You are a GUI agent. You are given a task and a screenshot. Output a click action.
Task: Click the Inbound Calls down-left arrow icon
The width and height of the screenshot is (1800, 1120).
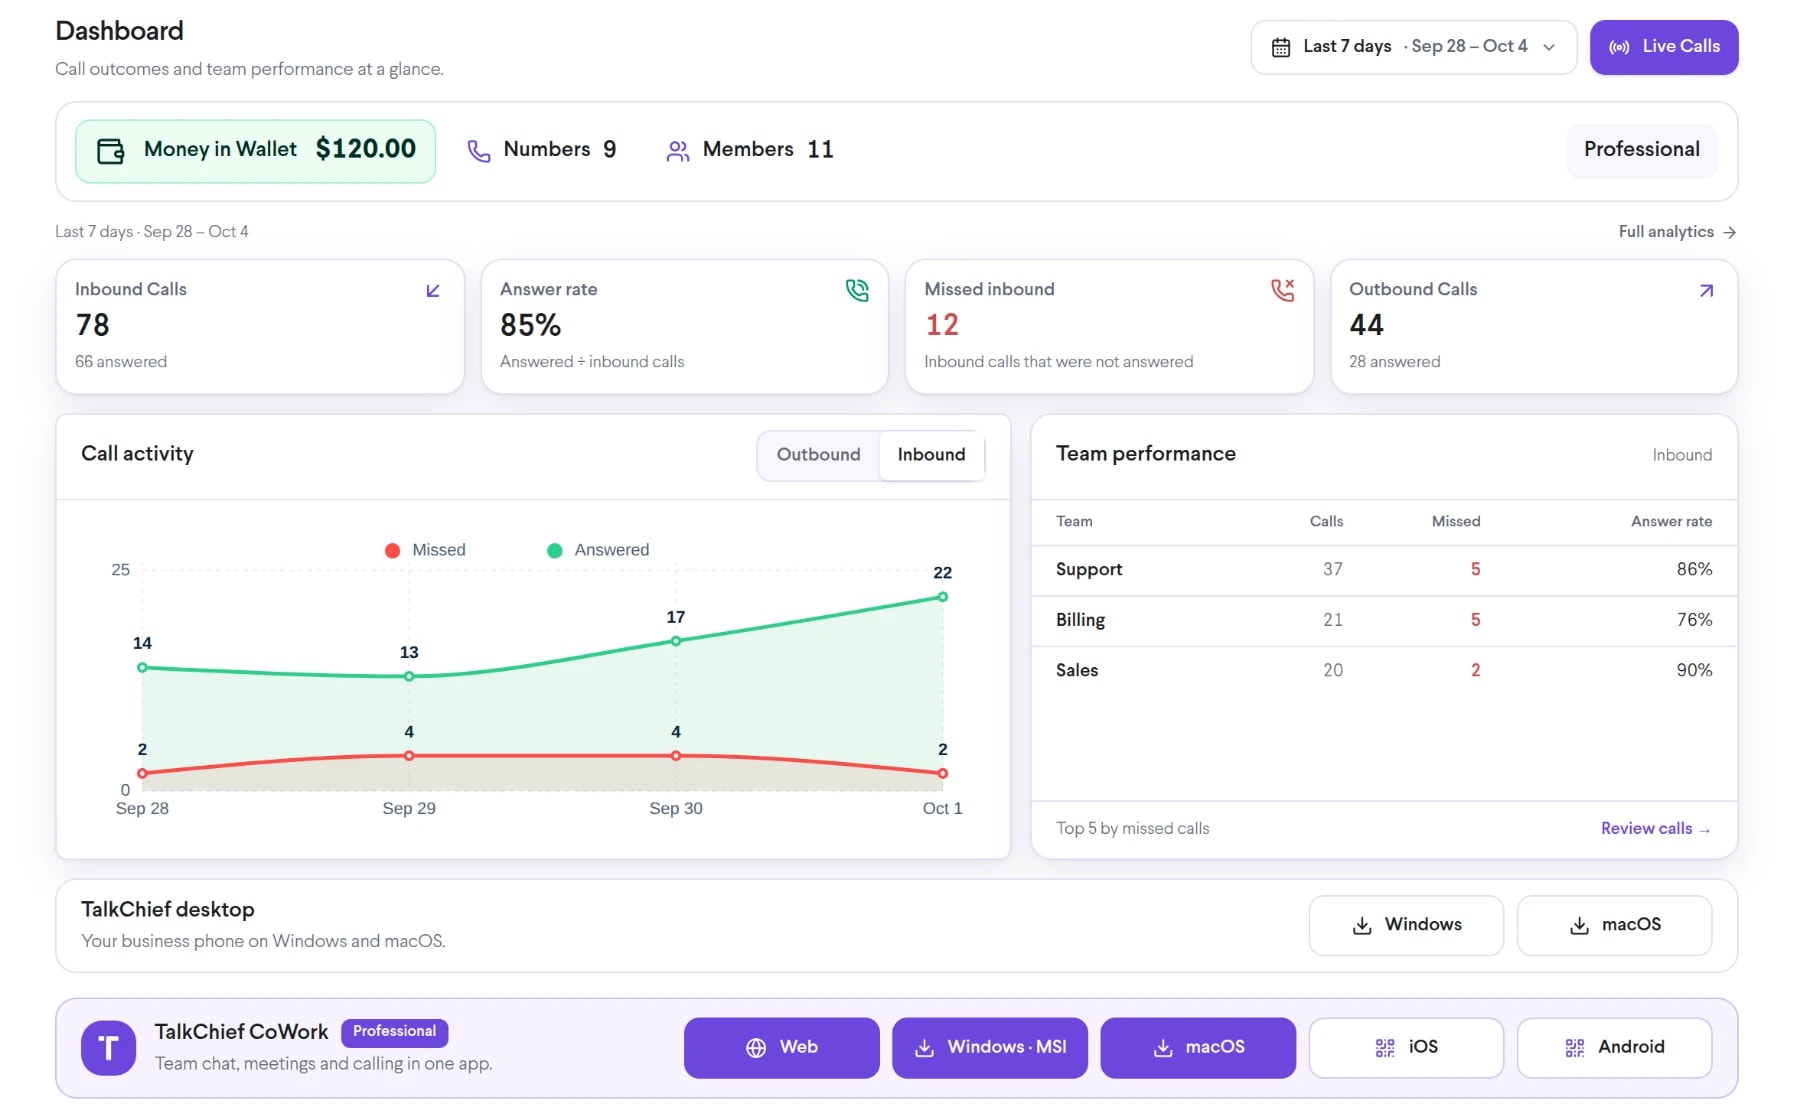433,291
